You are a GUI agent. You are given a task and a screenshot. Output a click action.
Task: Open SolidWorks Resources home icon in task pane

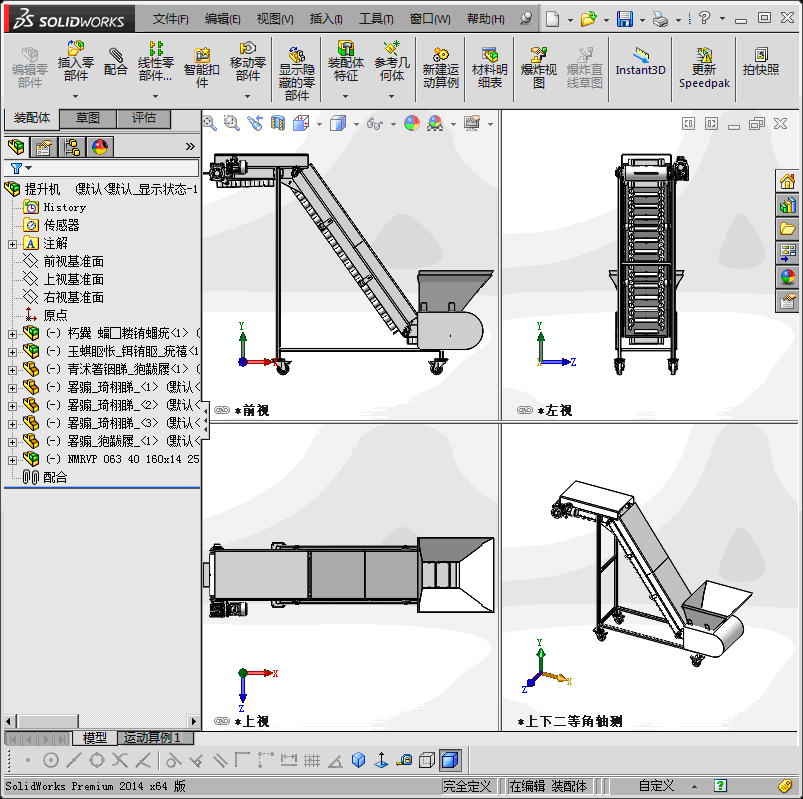coord(788,181)
